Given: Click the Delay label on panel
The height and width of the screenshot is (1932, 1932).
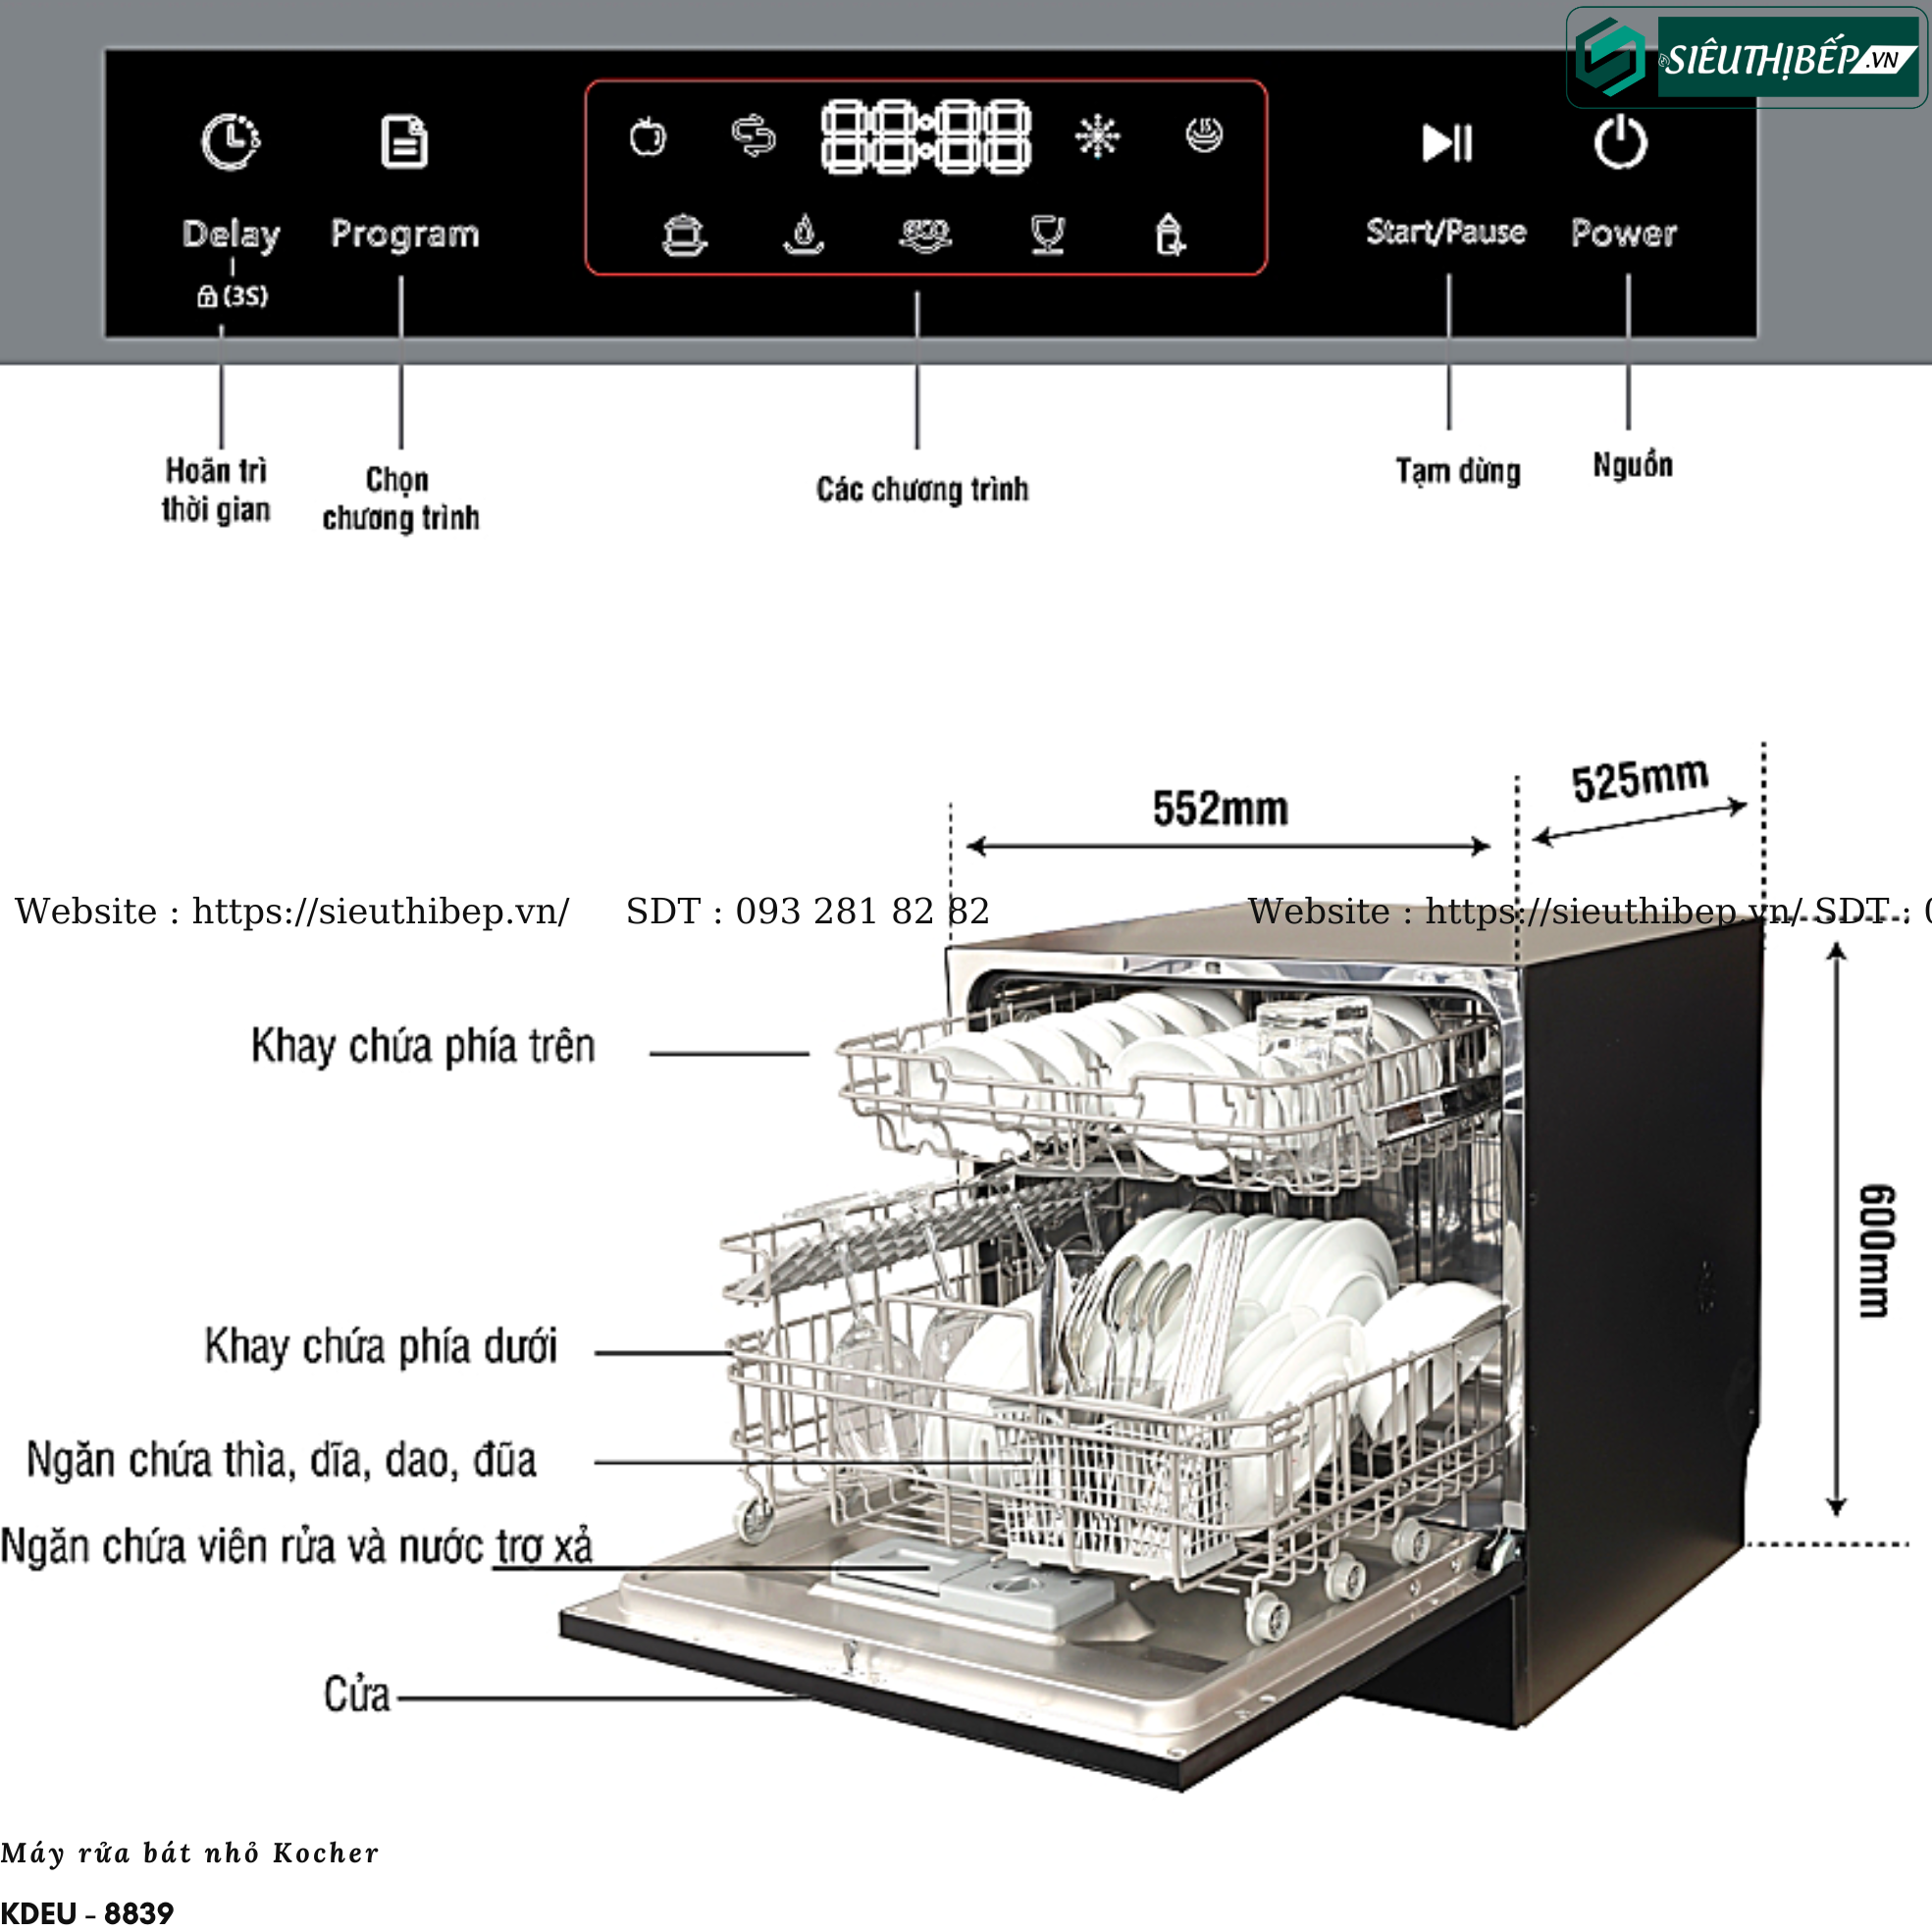Looking at the screenshot, I should (231, 234).
